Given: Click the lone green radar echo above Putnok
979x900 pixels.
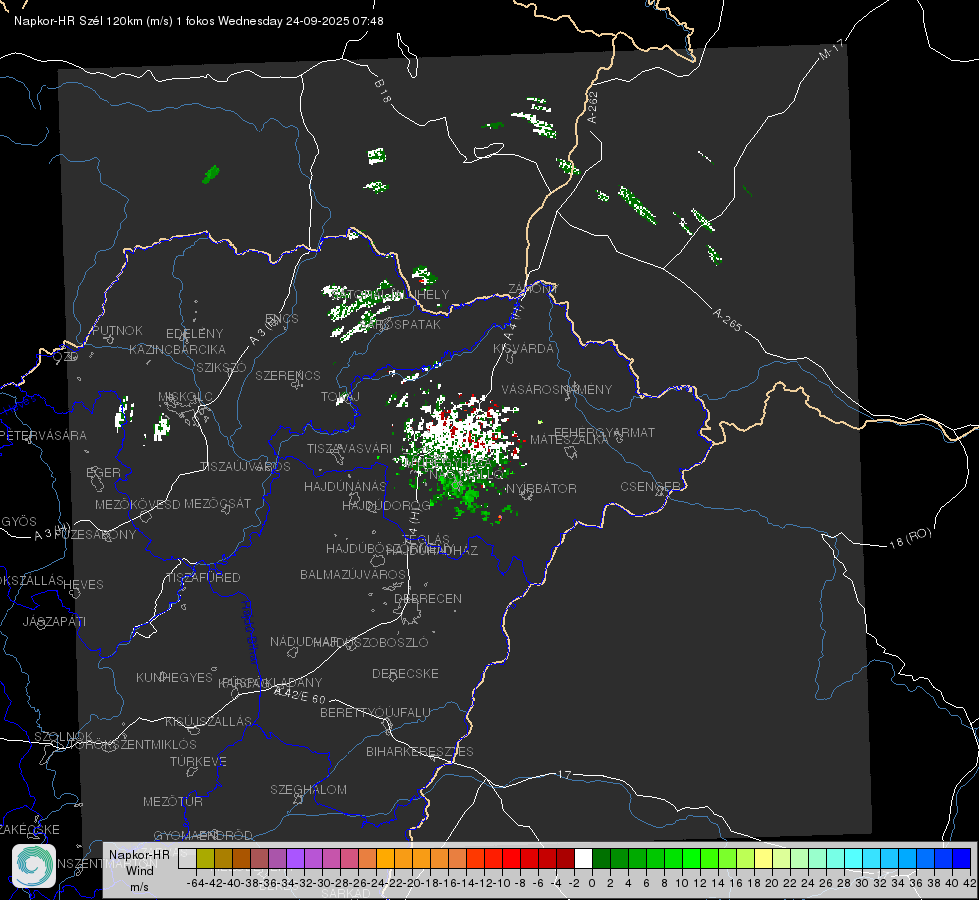Looking at the screenshot, I should 211,174.
